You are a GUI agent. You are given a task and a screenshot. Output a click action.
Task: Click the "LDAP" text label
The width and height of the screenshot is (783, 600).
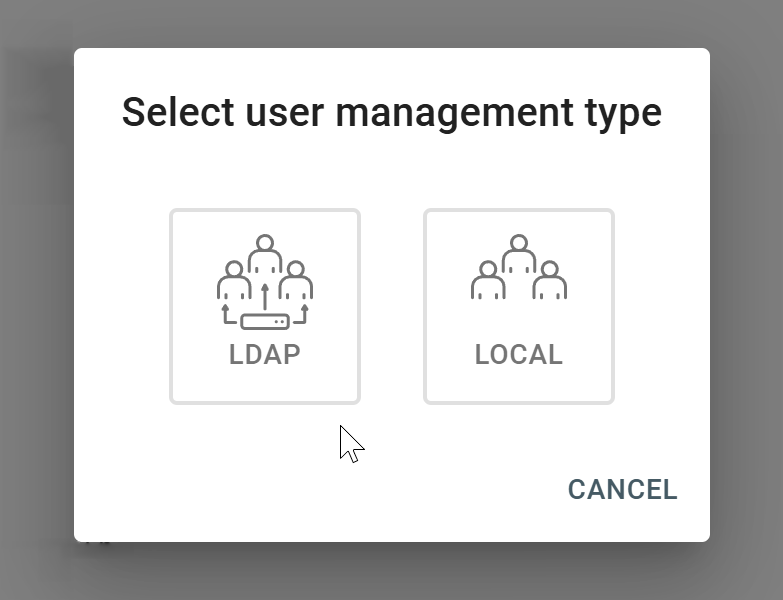click(265, 355)
